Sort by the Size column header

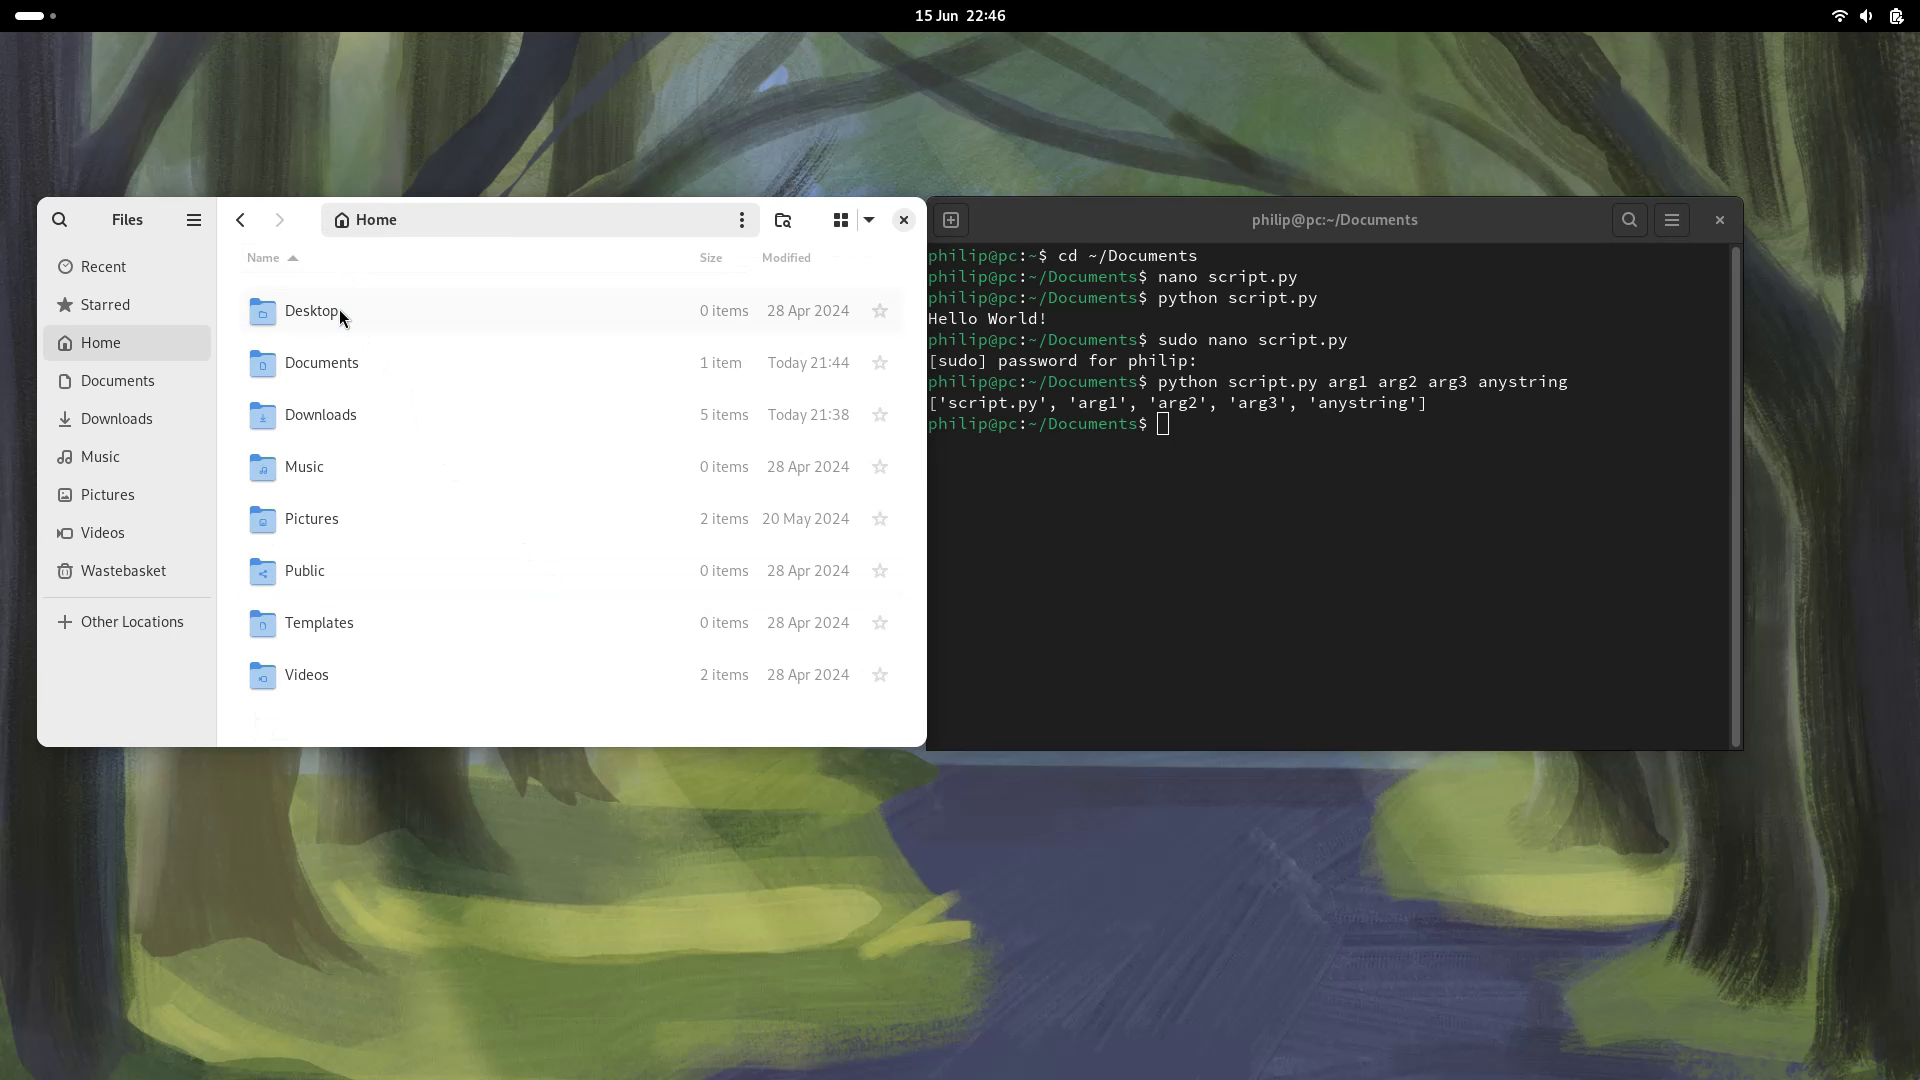711,258
